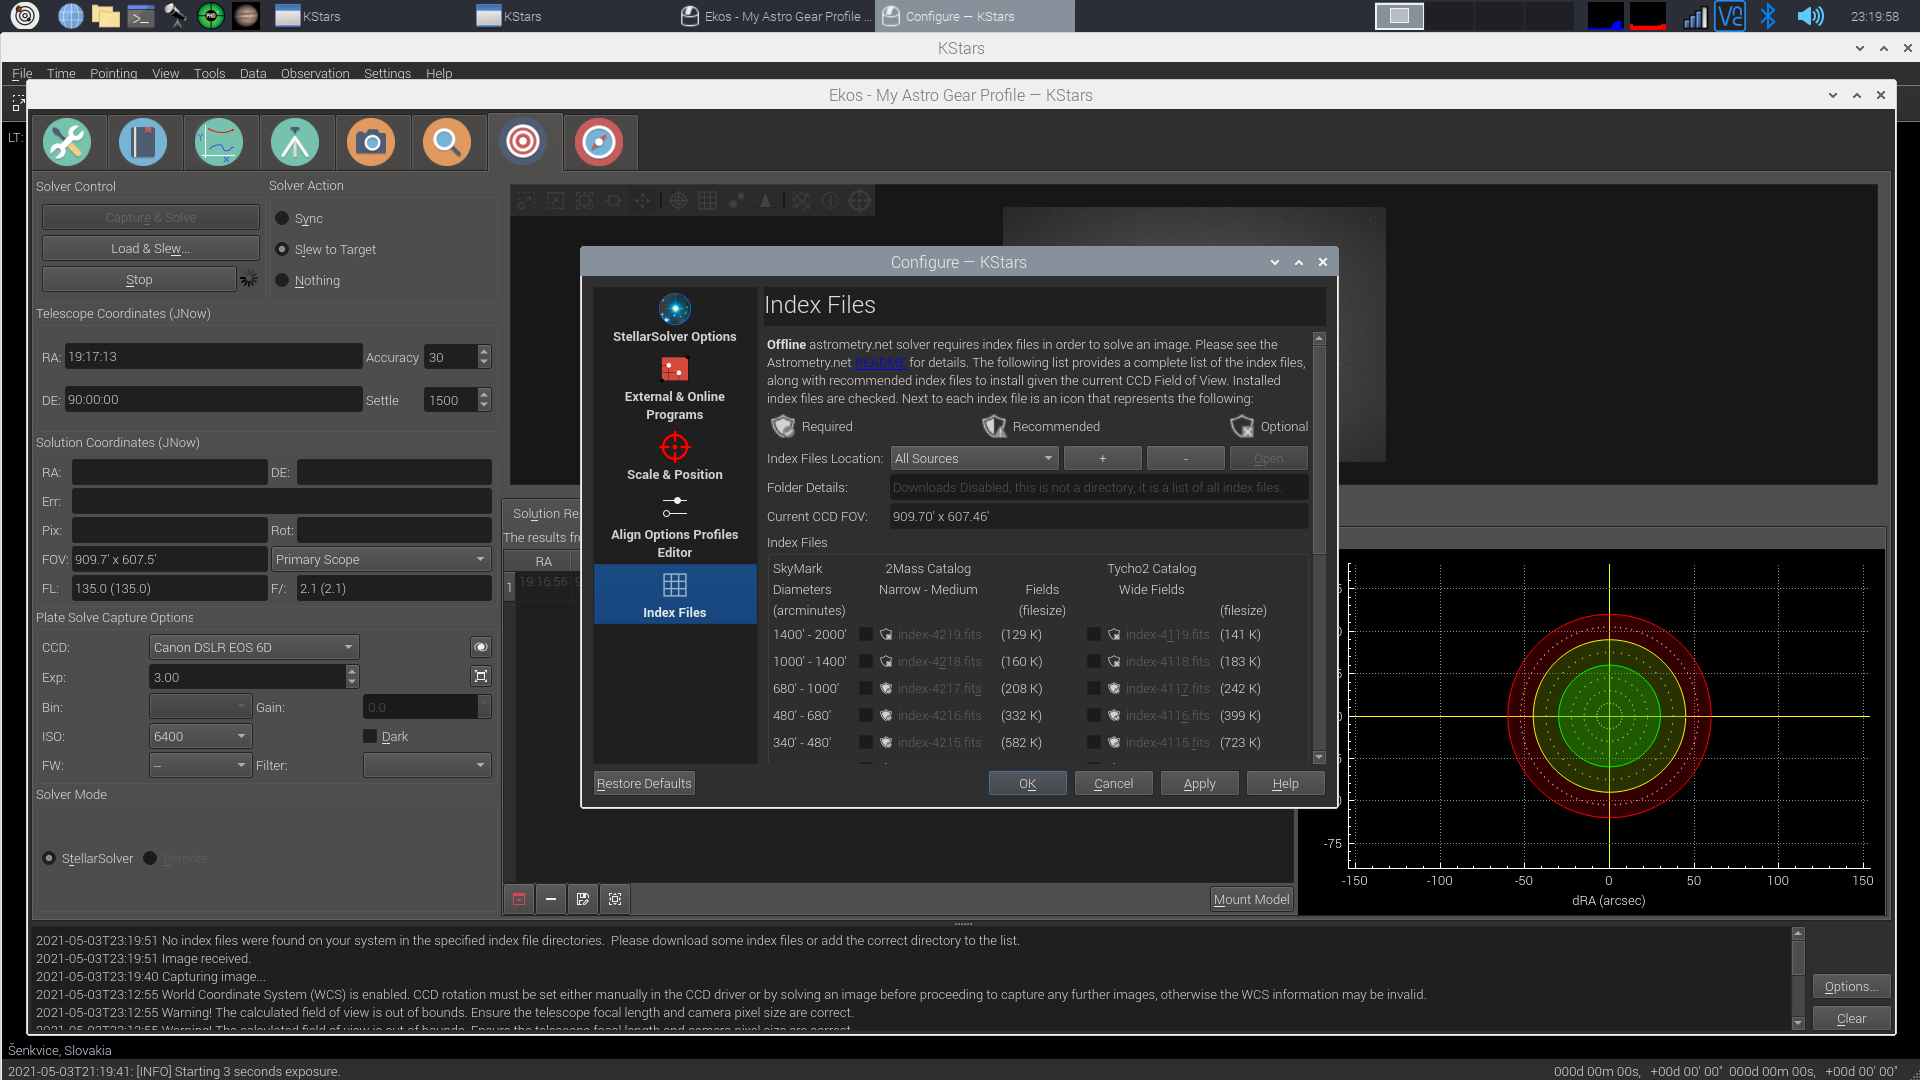Image resolution: width=1920 pixels, height=1080 pixels.
Task: Open the Canon DSLR EOS 6D CCD dropdown
Action: [254, 647]
